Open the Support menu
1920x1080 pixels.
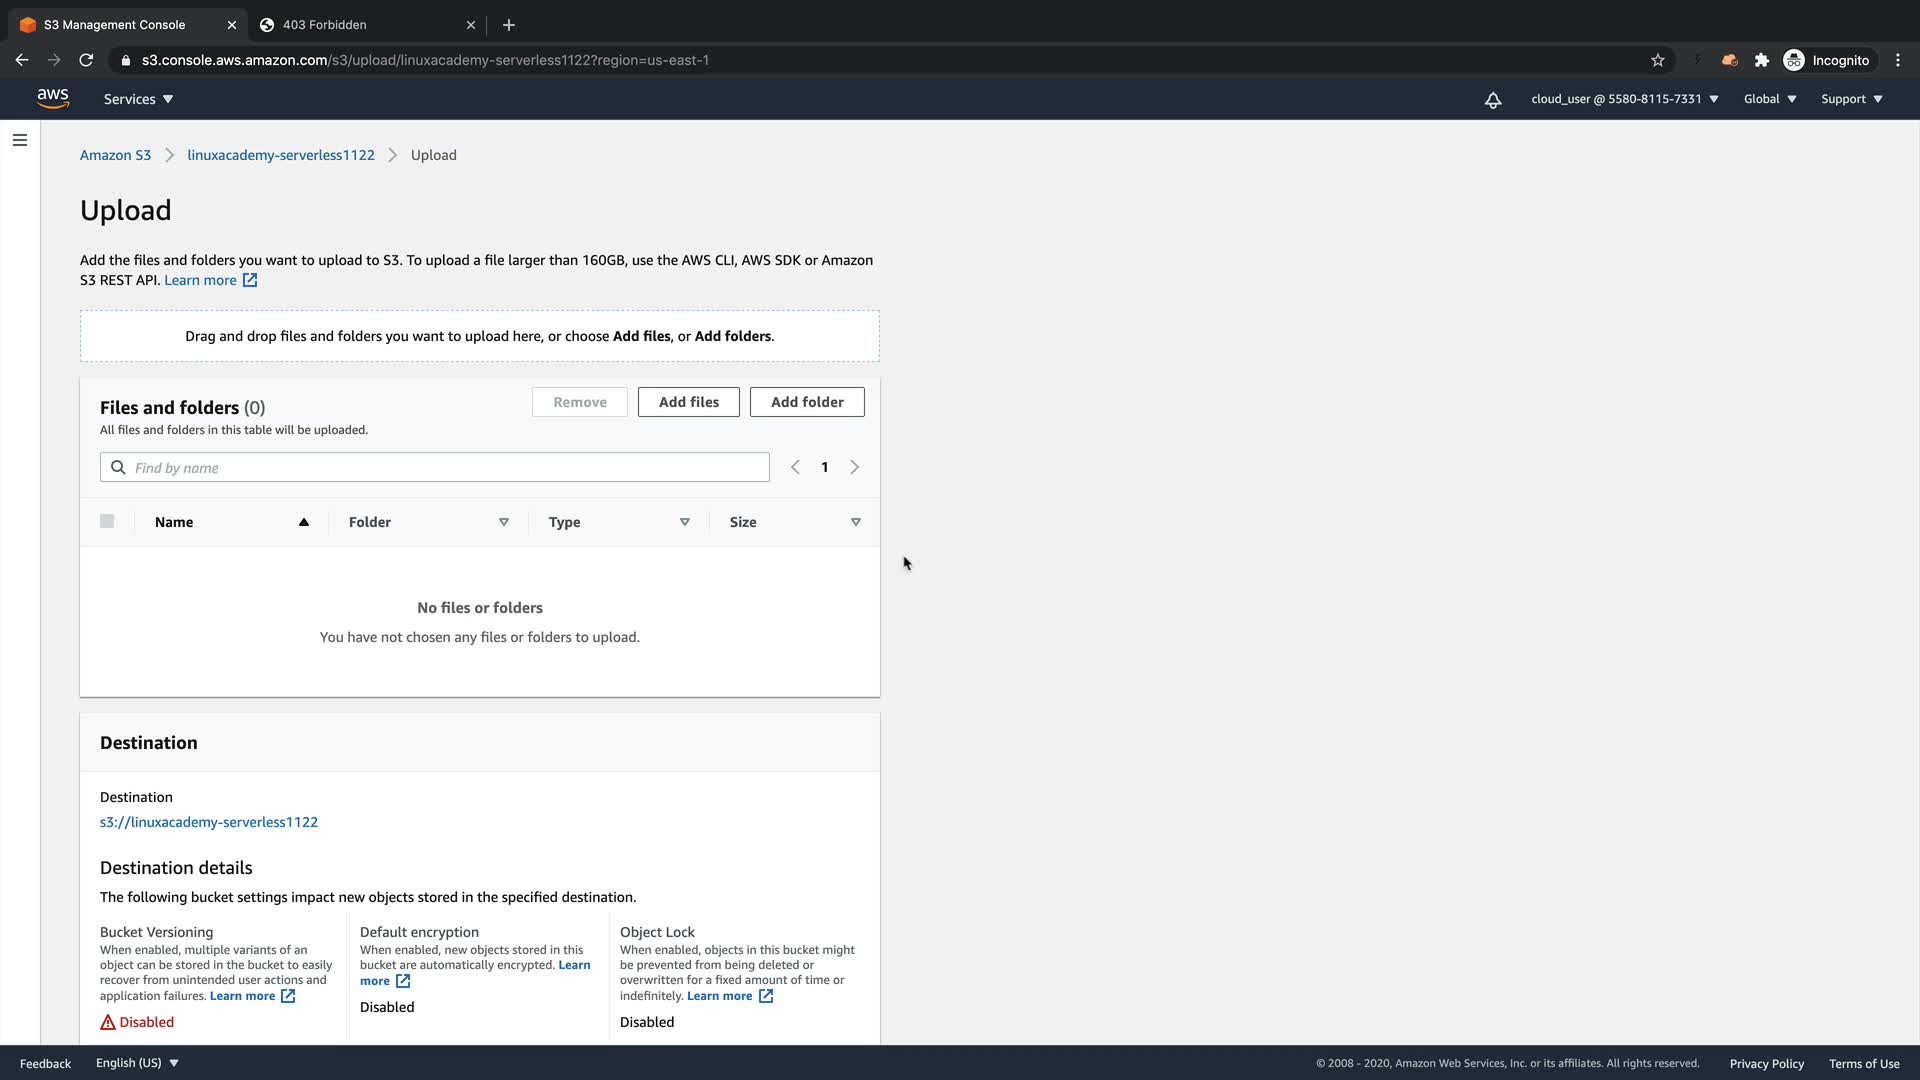1851,99
